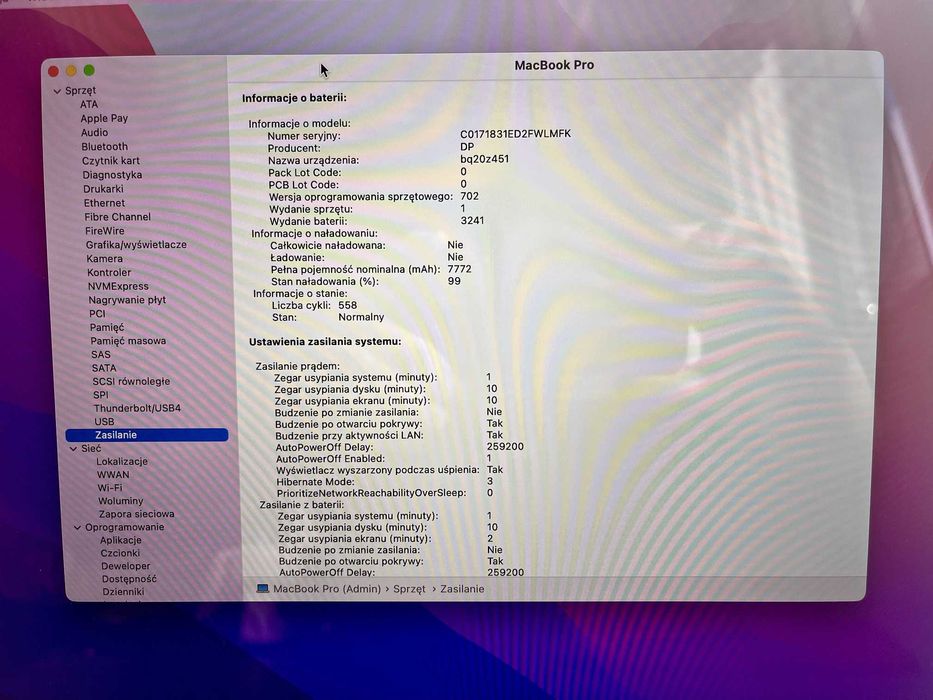Click charge state value 99

coord(454,281)
